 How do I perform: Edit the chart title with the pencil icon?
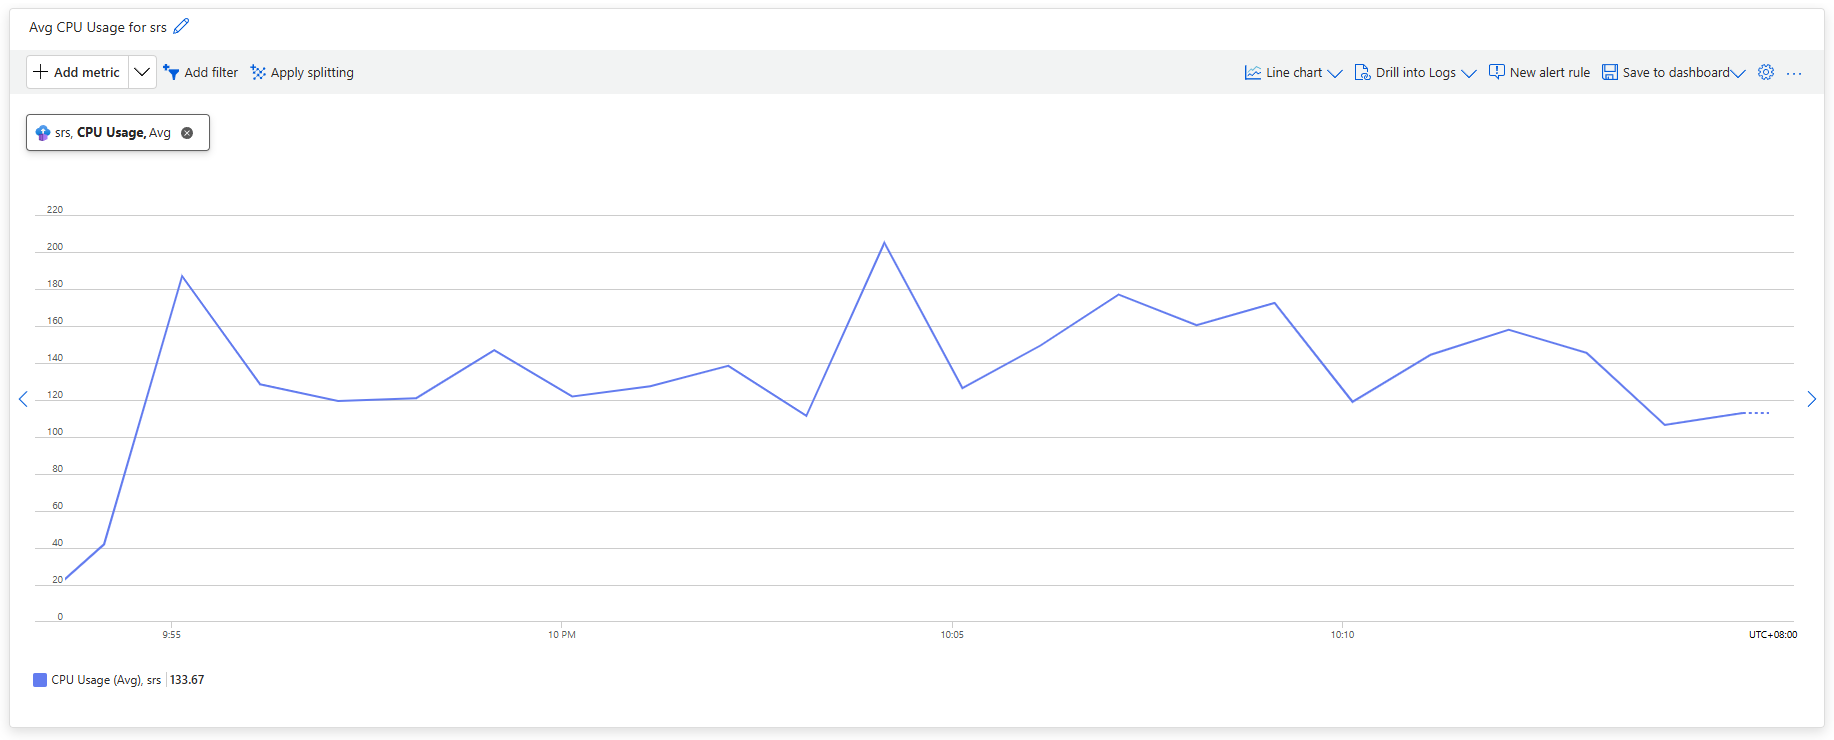pyautogui.click(x=181, y=27)
